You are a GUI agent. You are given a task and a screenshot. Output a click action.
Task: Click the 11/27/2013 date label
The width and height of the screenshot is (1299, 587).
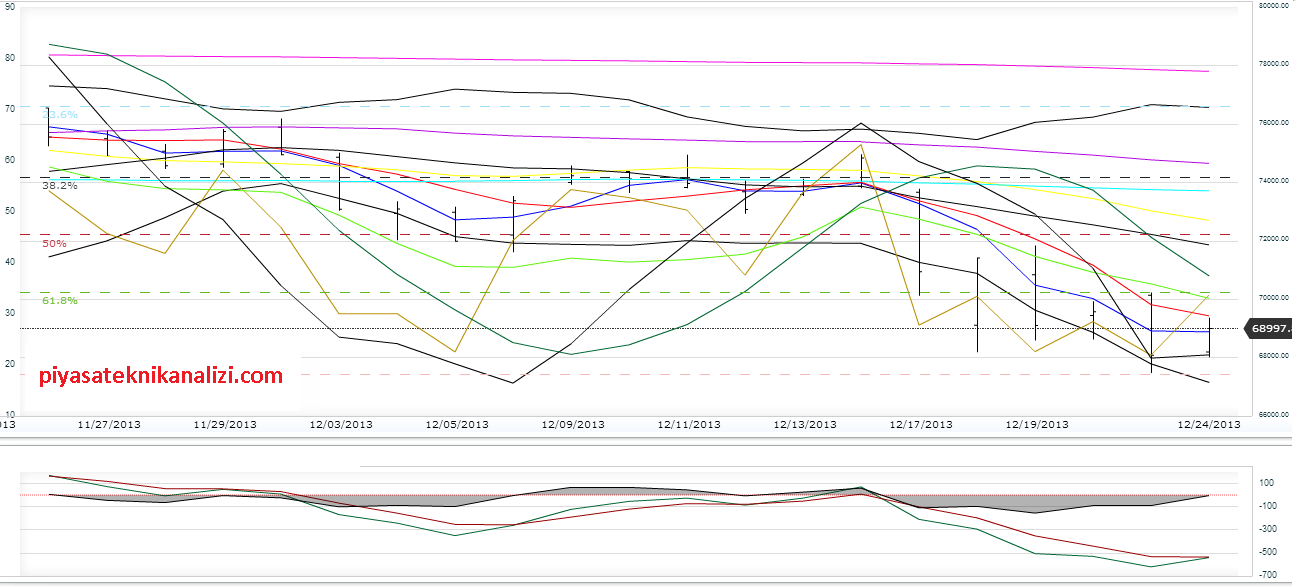109,424
